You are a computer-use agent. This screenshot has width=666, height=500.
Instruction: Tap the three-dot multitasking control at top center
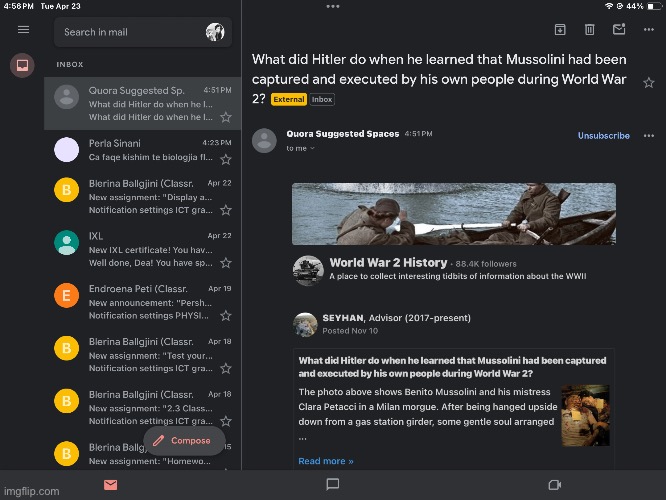(333, 6)
